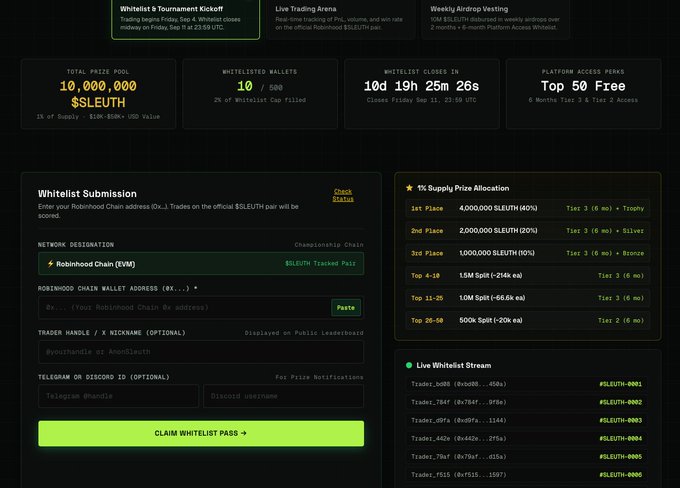Click the Championship Chain label
The height and width of the screenshot is (488, 680).
[x=329, y=245]
